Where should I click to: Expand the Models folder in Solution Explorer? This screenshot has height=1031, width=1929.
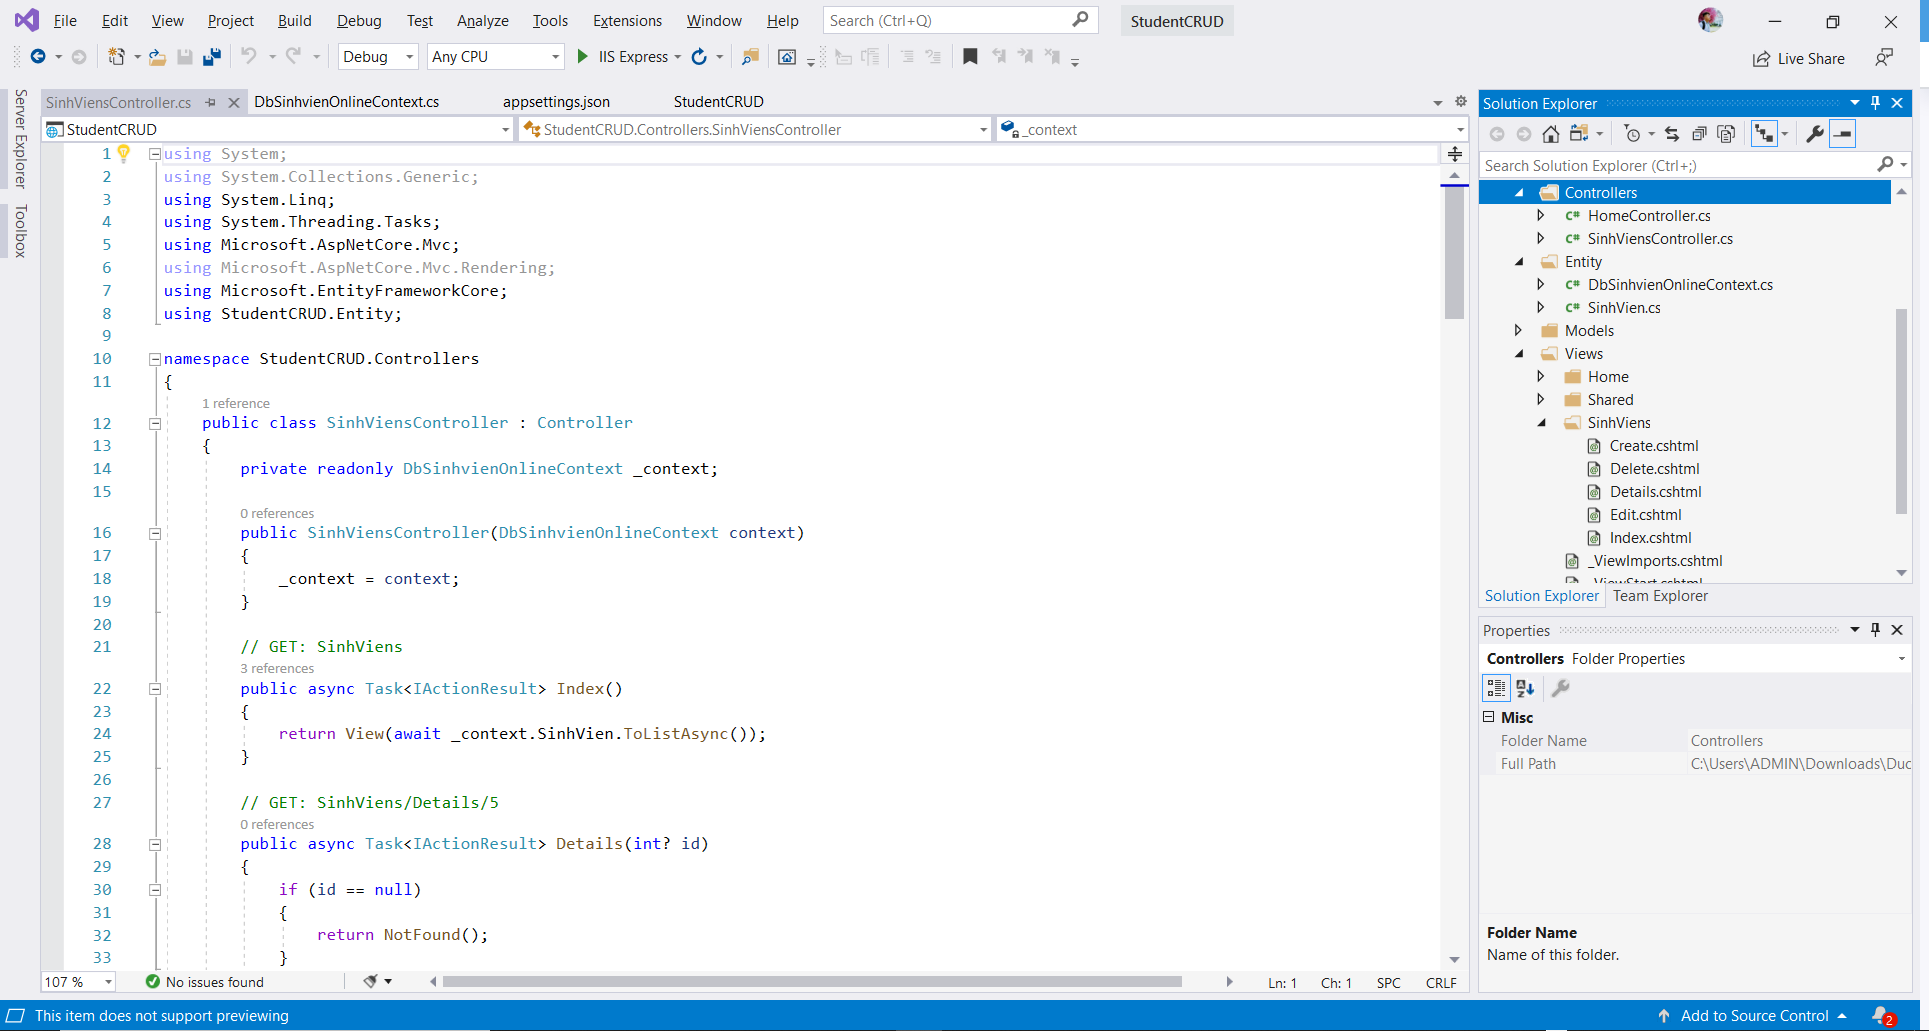(x=1519, y=330)
